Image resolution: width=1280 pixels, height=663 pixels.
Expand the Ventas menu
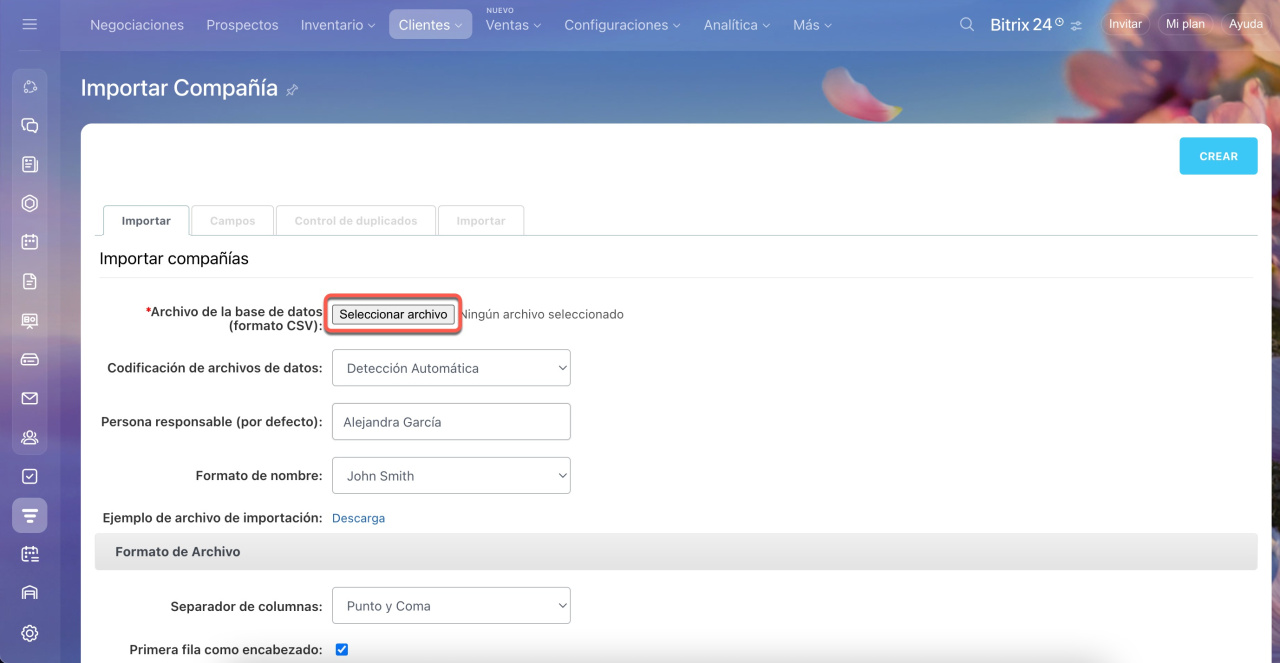point(513,25)
